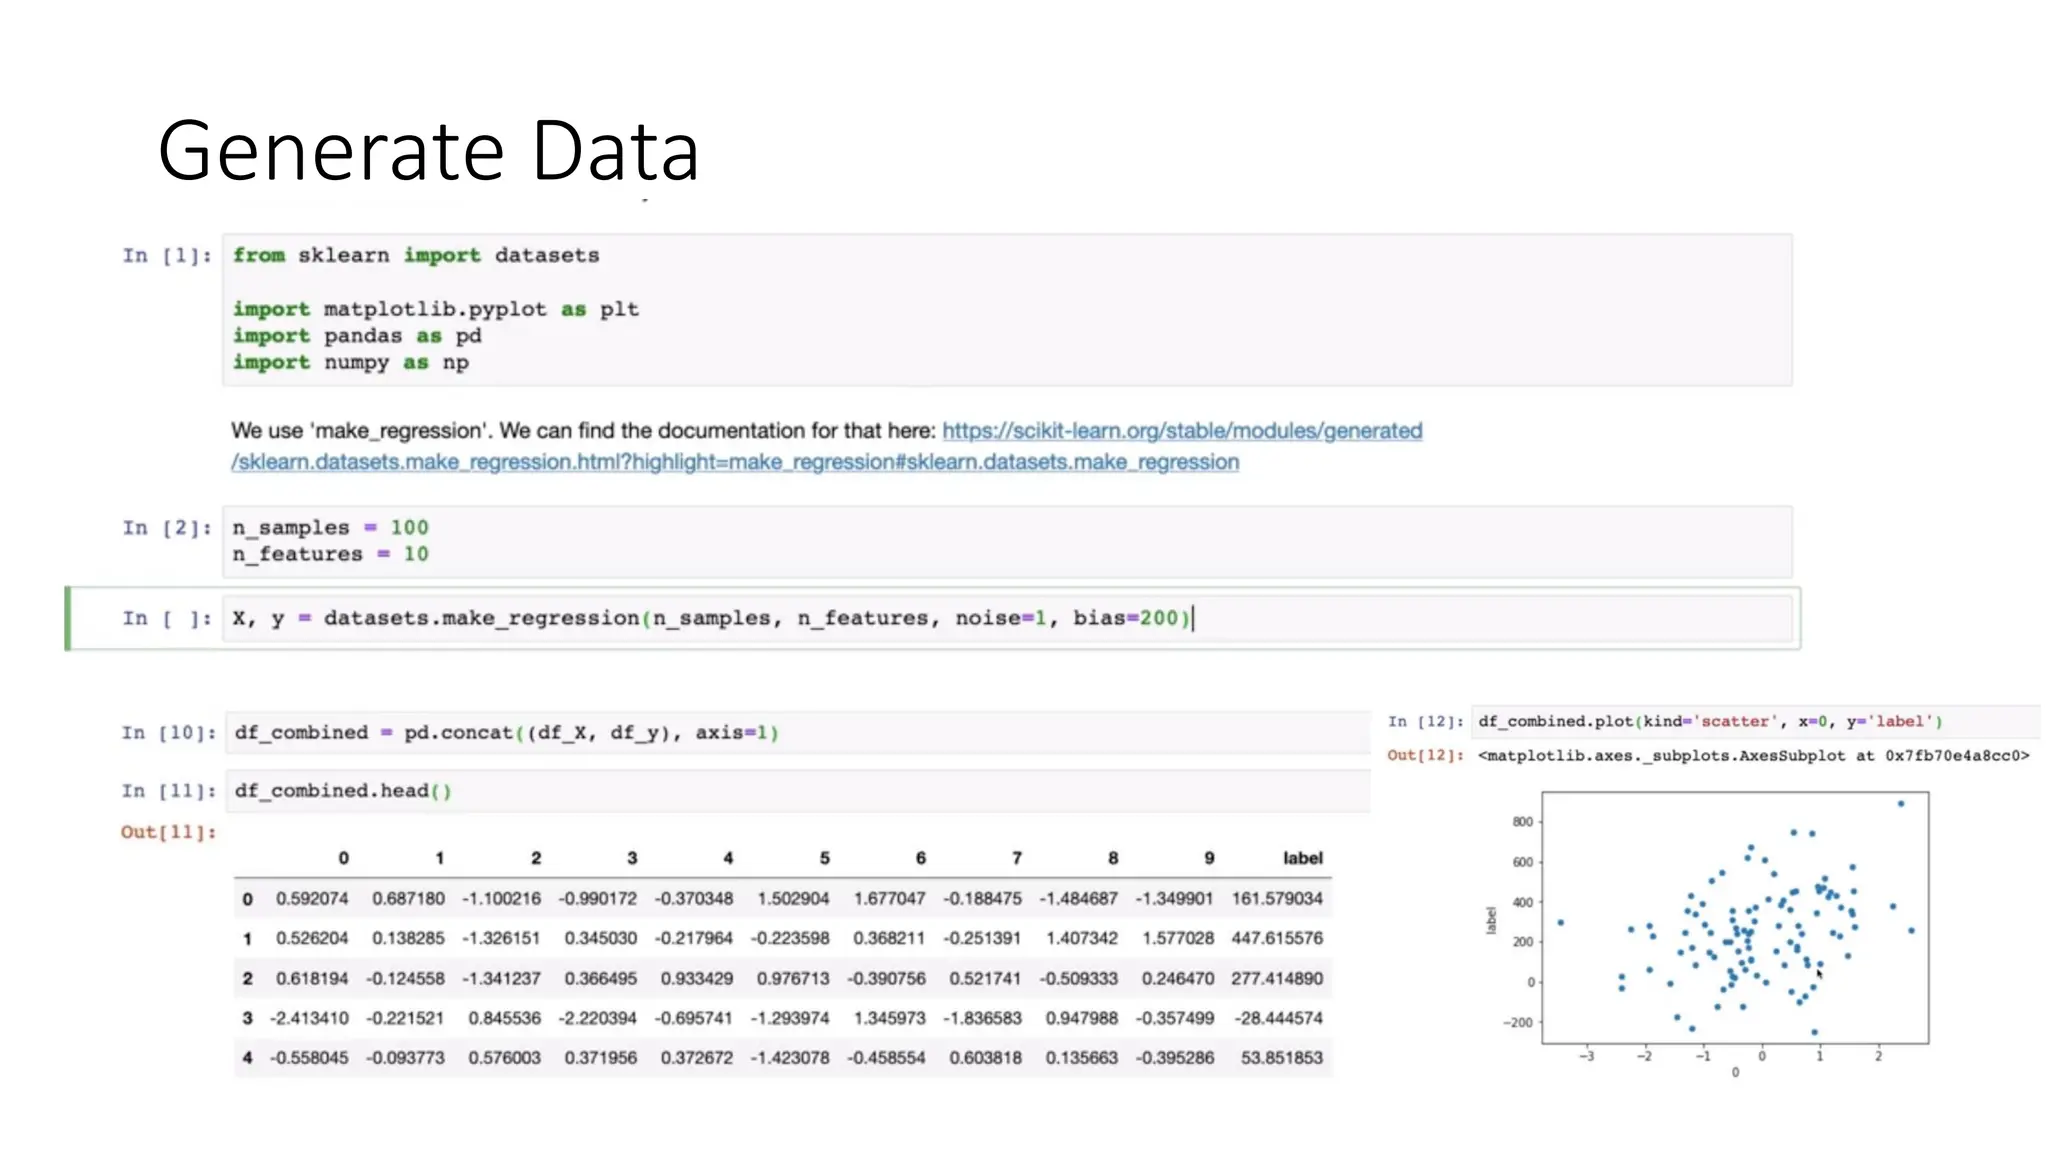The width and height of the screenshot is (2048, 1152).
Task: Select the imports code cell In [1]
Action: coord(1007,310)
